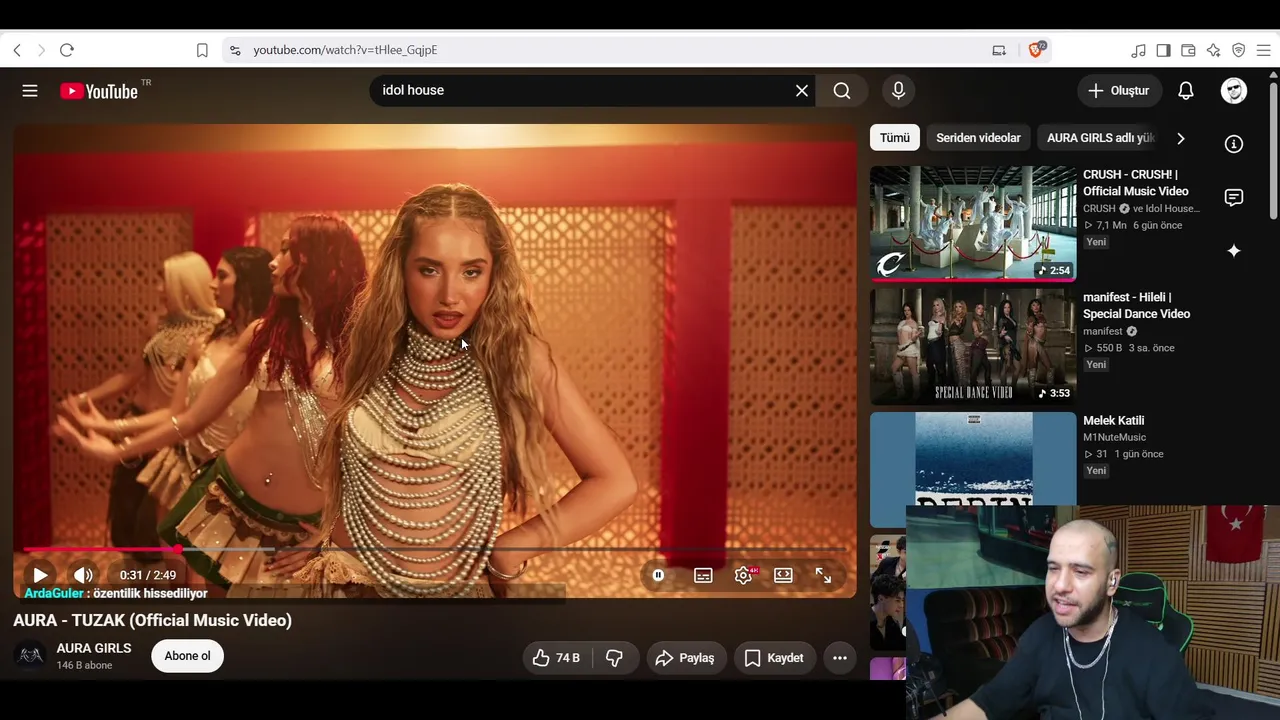Open the 'Melek Katili' video title

click(1113, 421)
